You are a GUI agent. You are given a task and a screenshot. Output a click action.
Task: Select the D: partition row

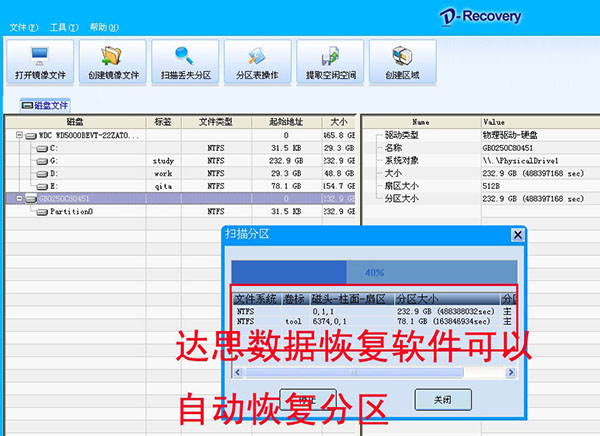click(x=181, y=173)
